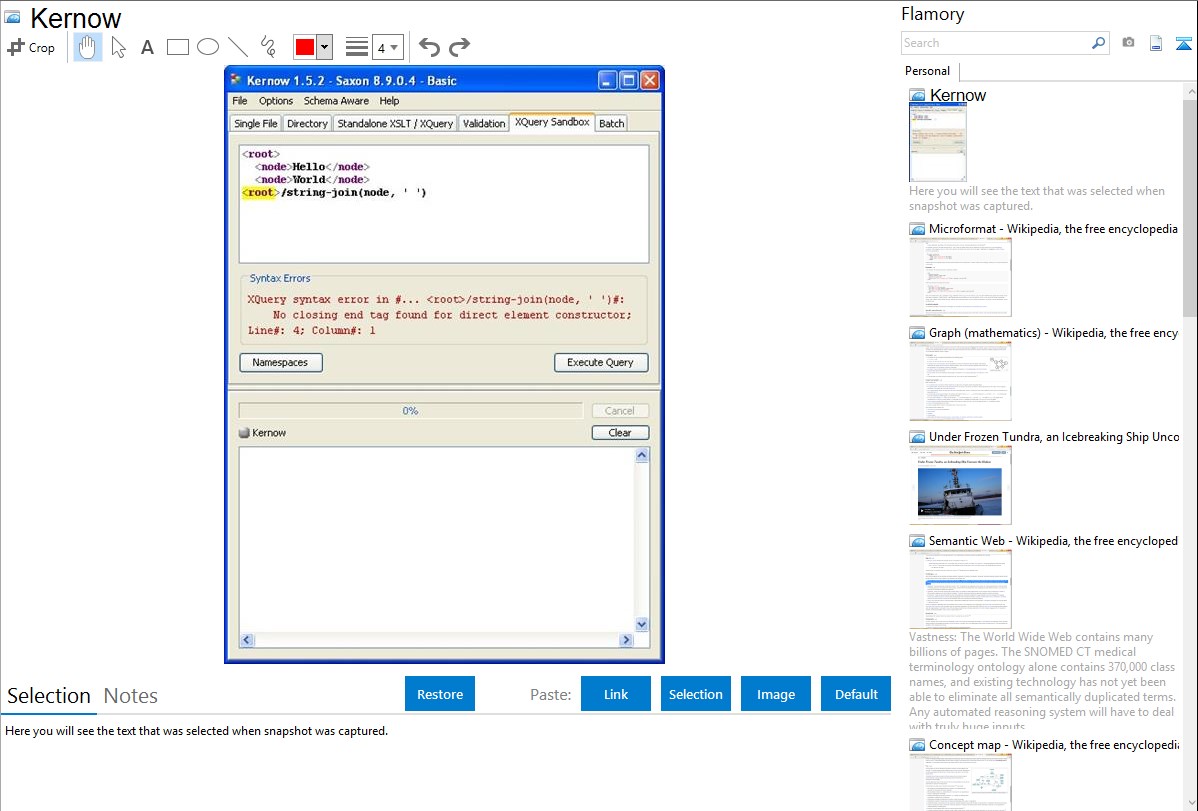This screenshot has height=811, width=1198.
Task: Open the Personal tab
Action: tap(927, 71)
